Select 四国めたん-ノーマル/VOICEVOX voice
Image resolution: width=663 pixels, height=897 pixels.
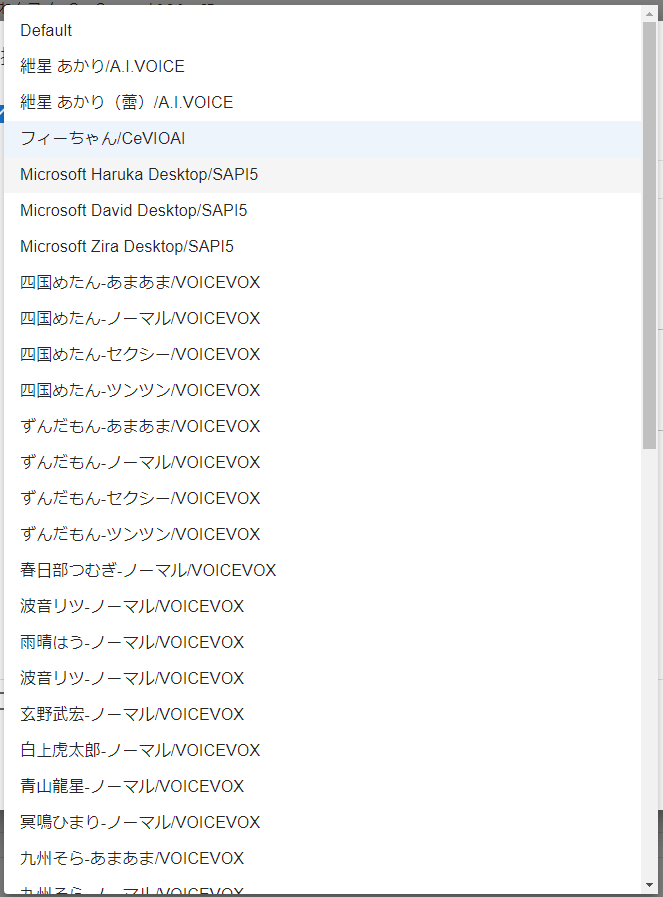tap(140, 319)
